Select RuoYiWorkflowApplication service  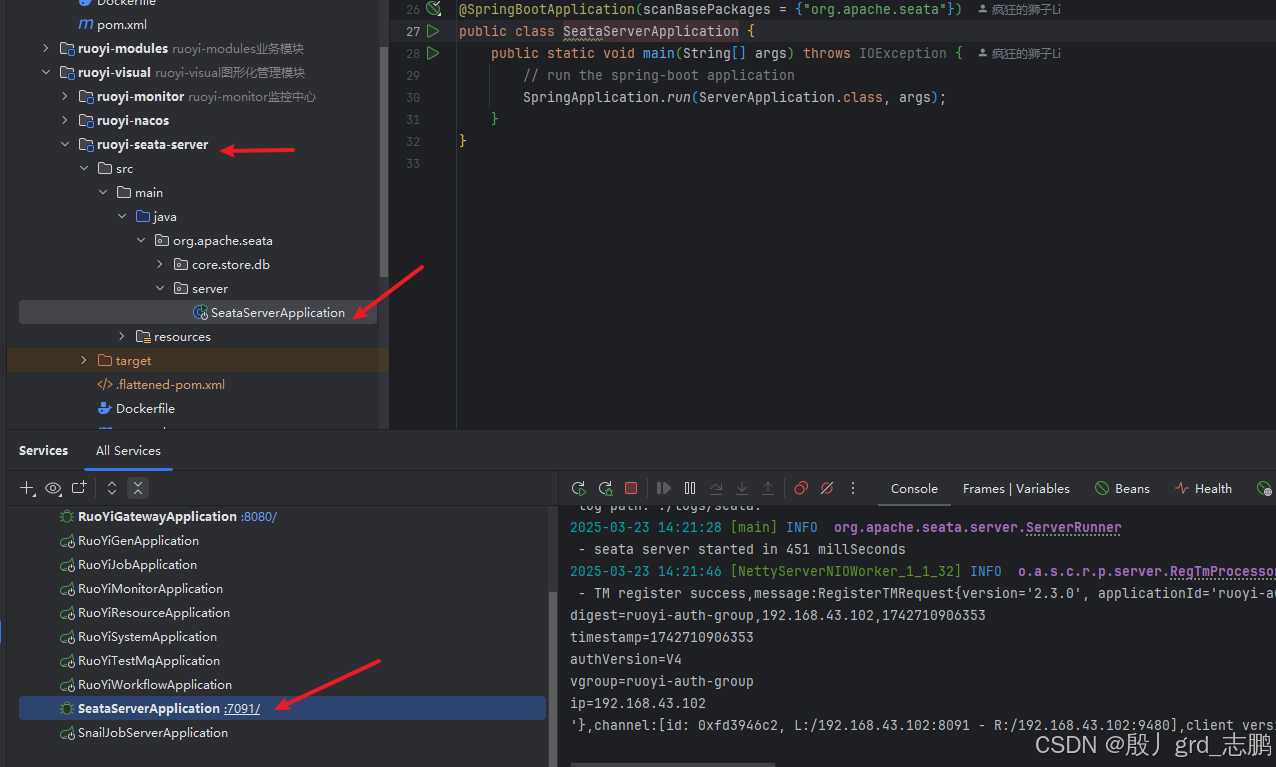(155, 684)
